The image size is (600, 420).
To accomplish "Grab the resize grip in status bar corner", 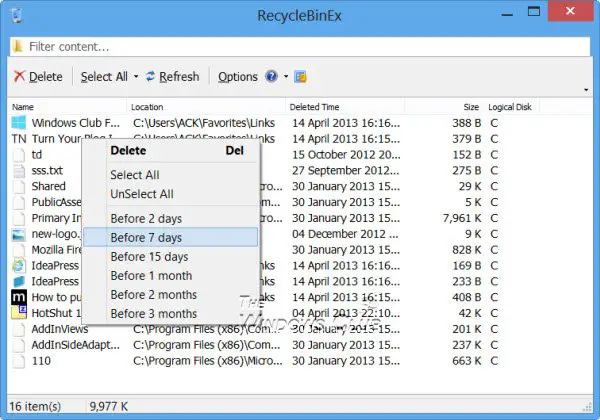I will point(587,407).
